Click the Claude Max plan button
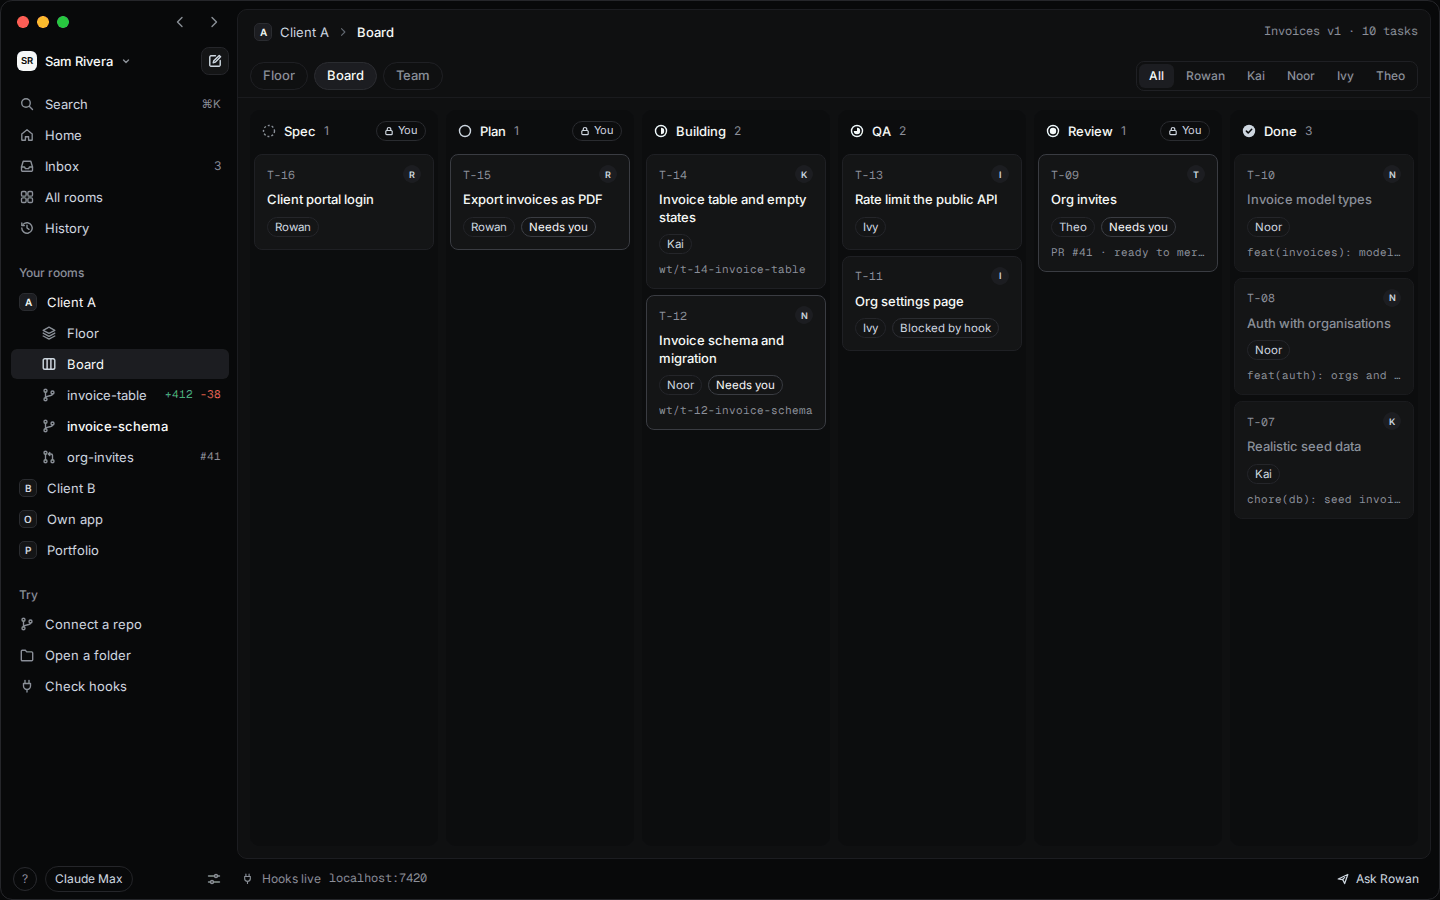The width and height of the screenshot is (1440, 900). 89,879
